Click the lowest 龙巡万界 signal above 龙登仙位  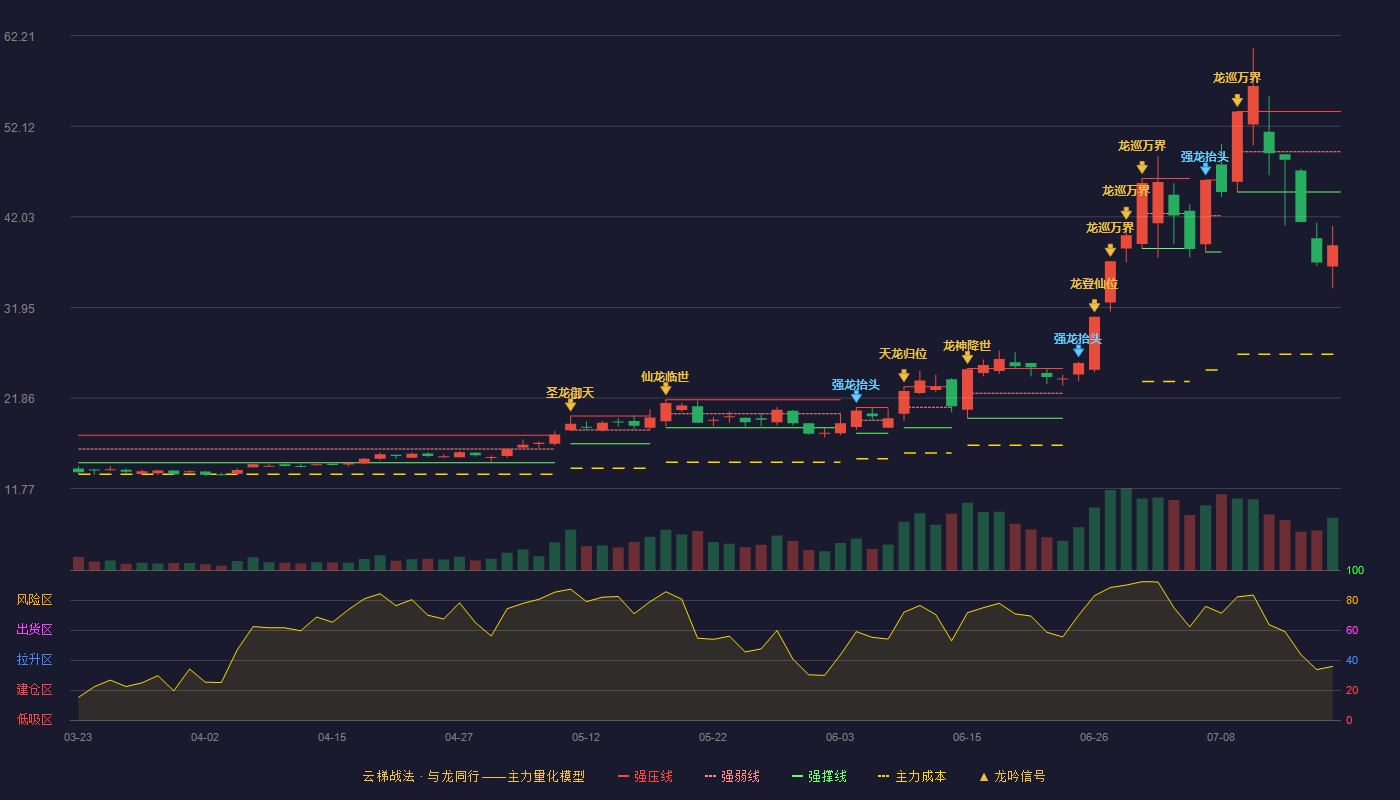pyautogui.click(x=1110, y=250)
